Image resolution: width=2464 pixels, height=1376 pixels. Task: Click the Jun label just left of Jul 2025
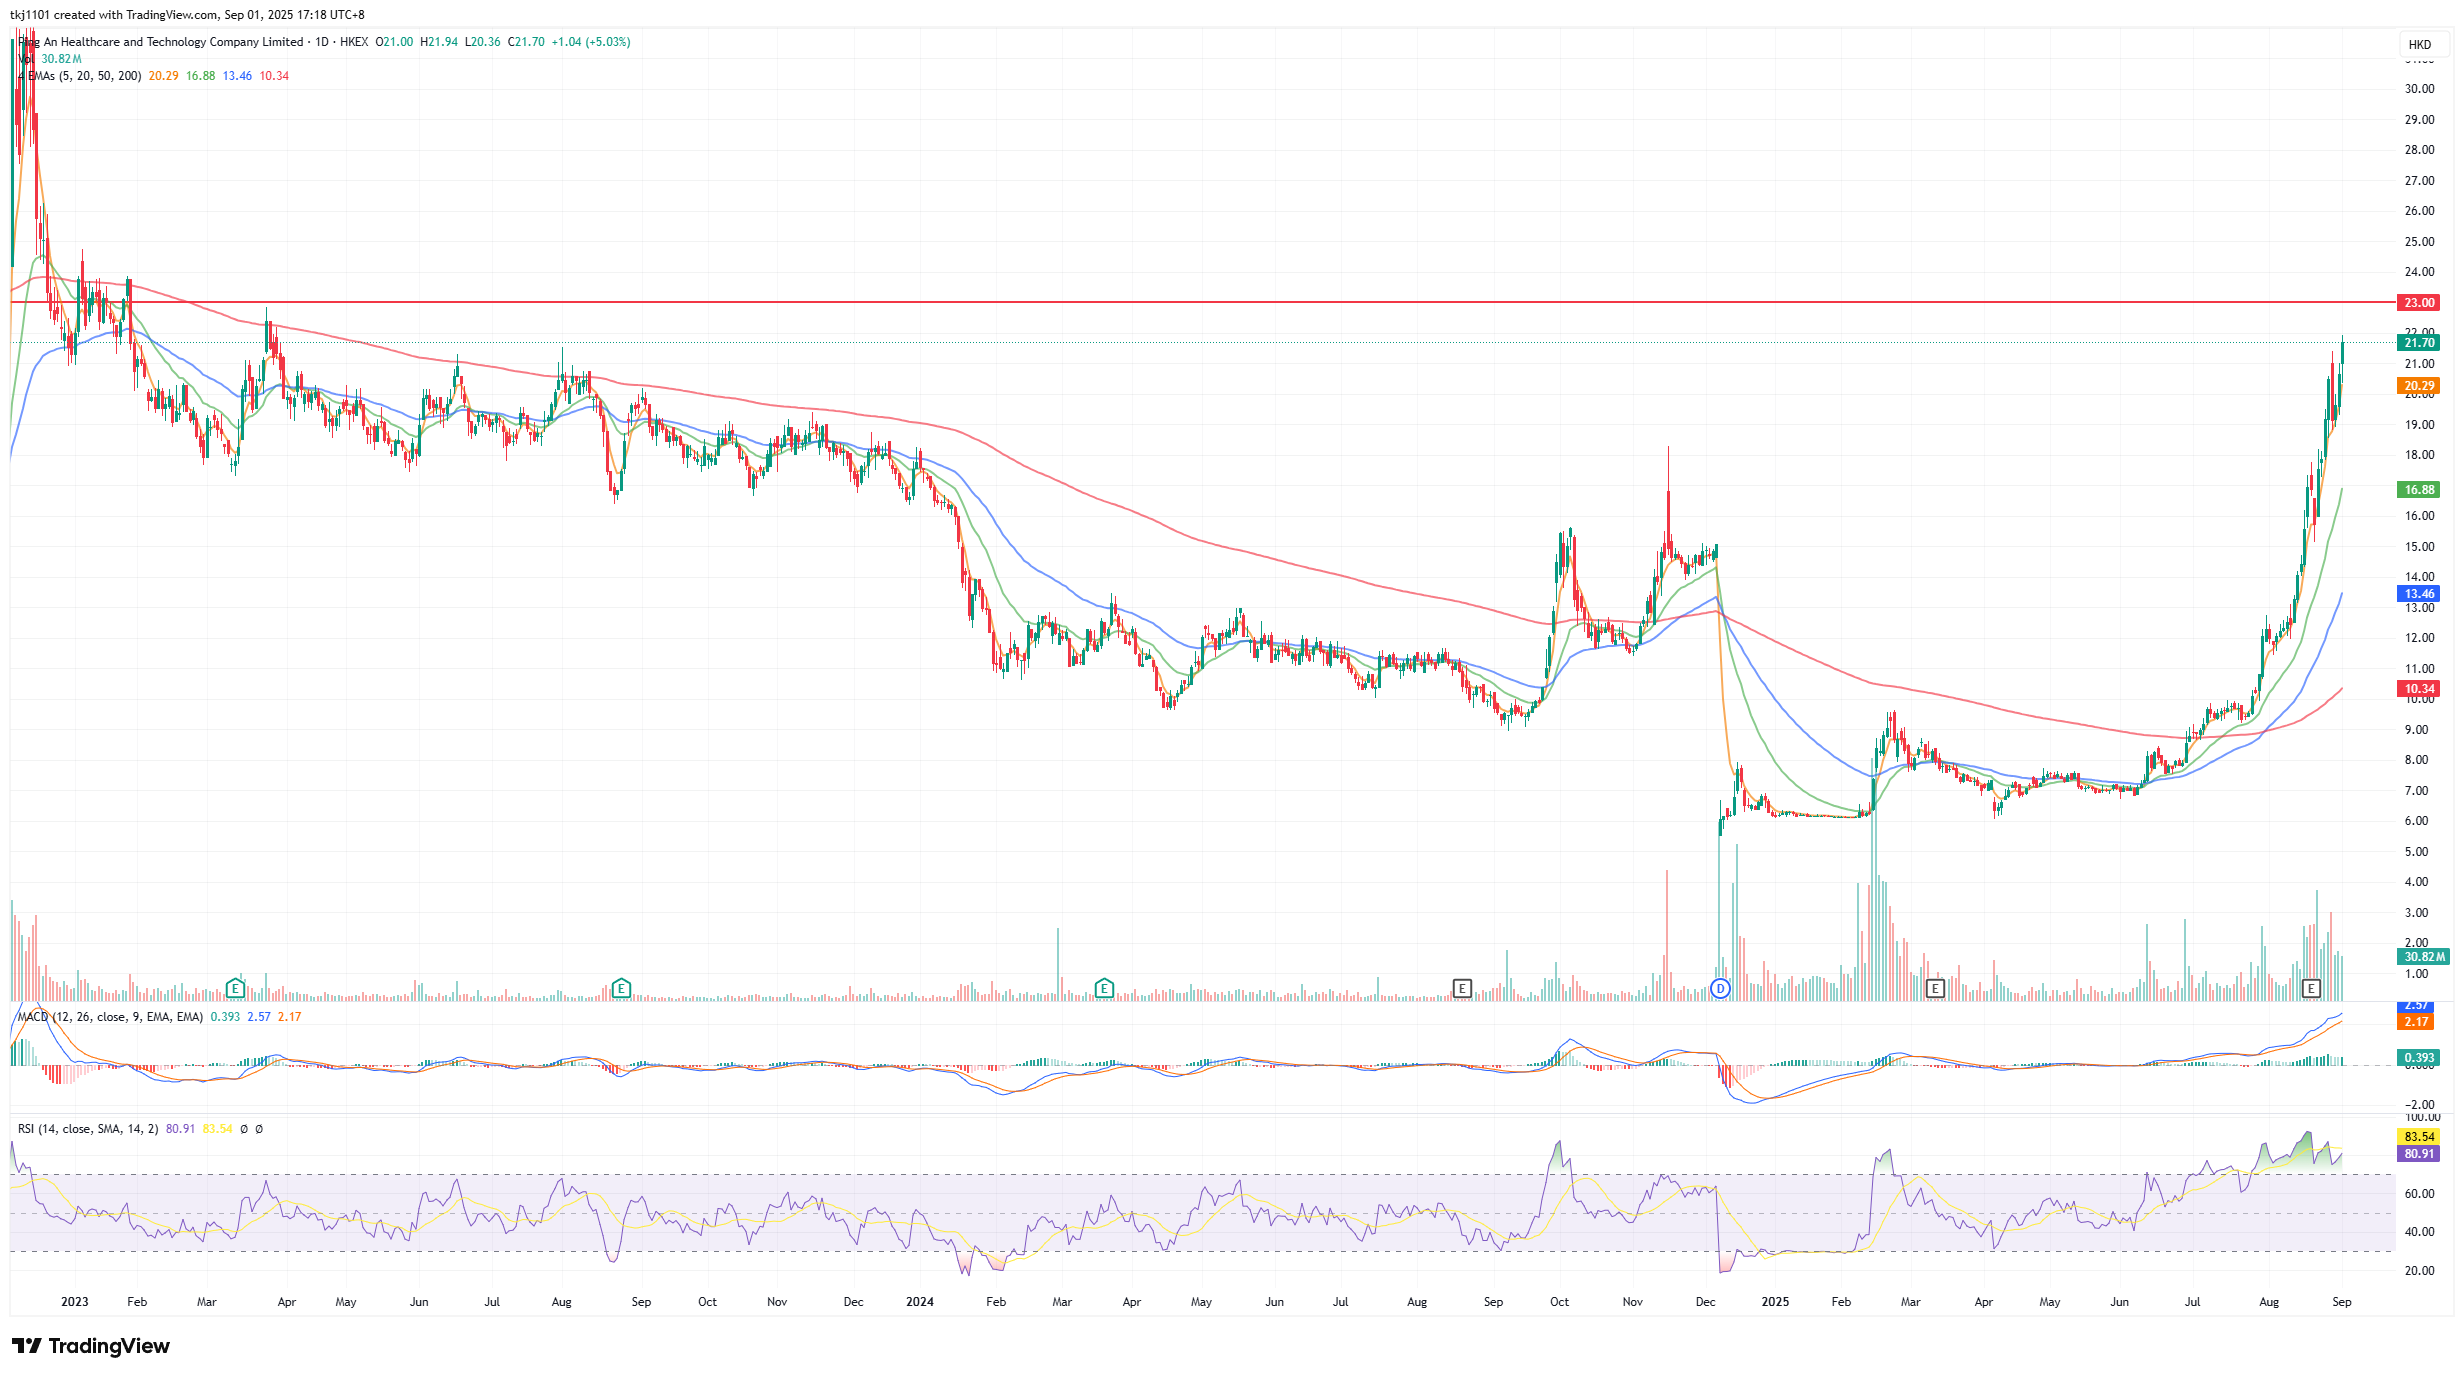tap(2119, 1302)
